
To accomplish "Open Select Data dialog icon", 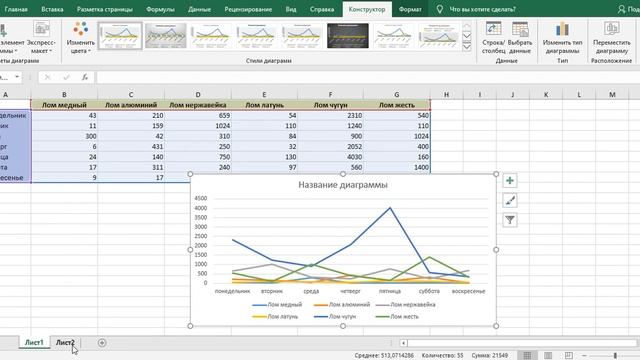I will point(520,38).
